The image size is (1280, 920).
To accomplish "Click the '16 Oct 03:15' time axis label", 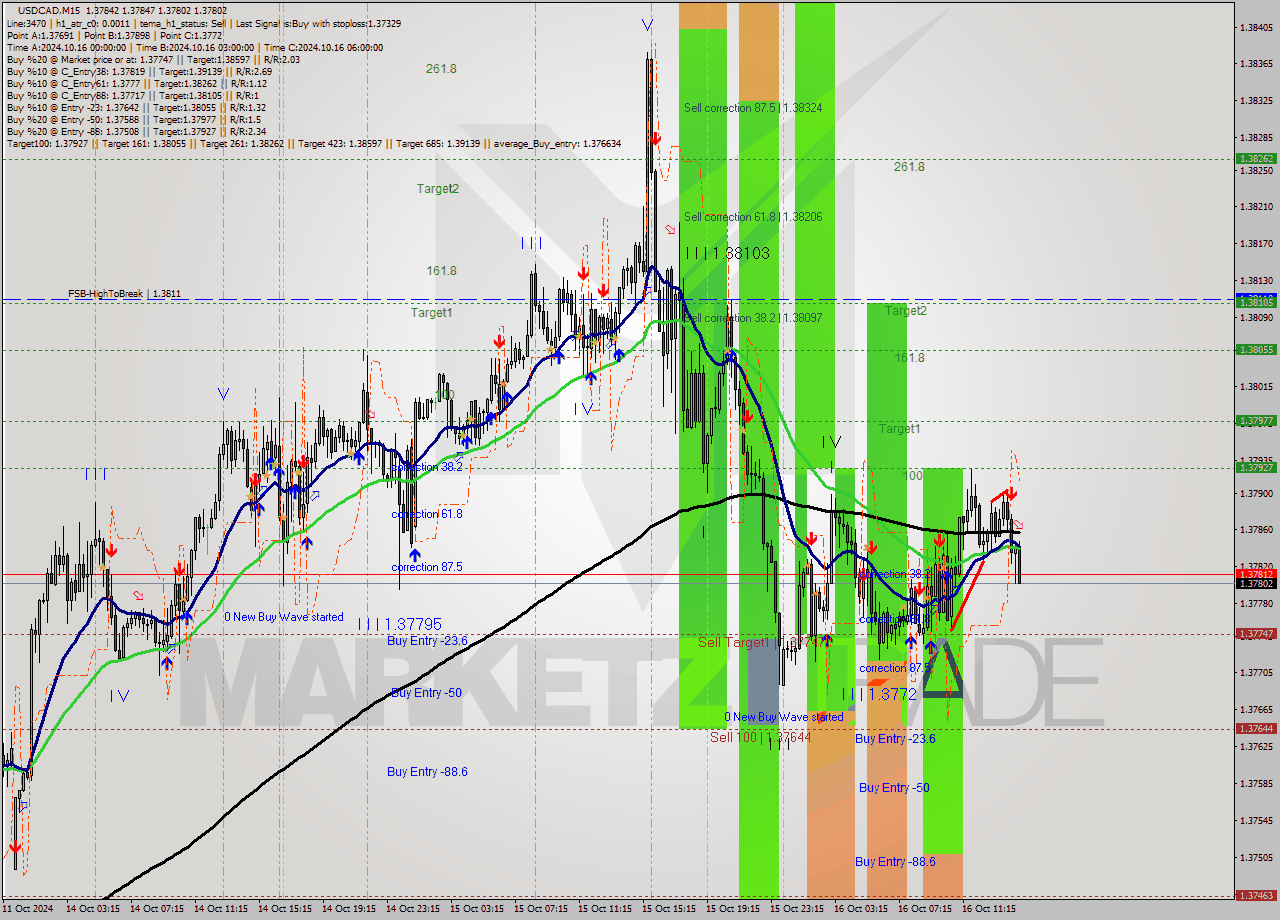I will pos(860,909).
